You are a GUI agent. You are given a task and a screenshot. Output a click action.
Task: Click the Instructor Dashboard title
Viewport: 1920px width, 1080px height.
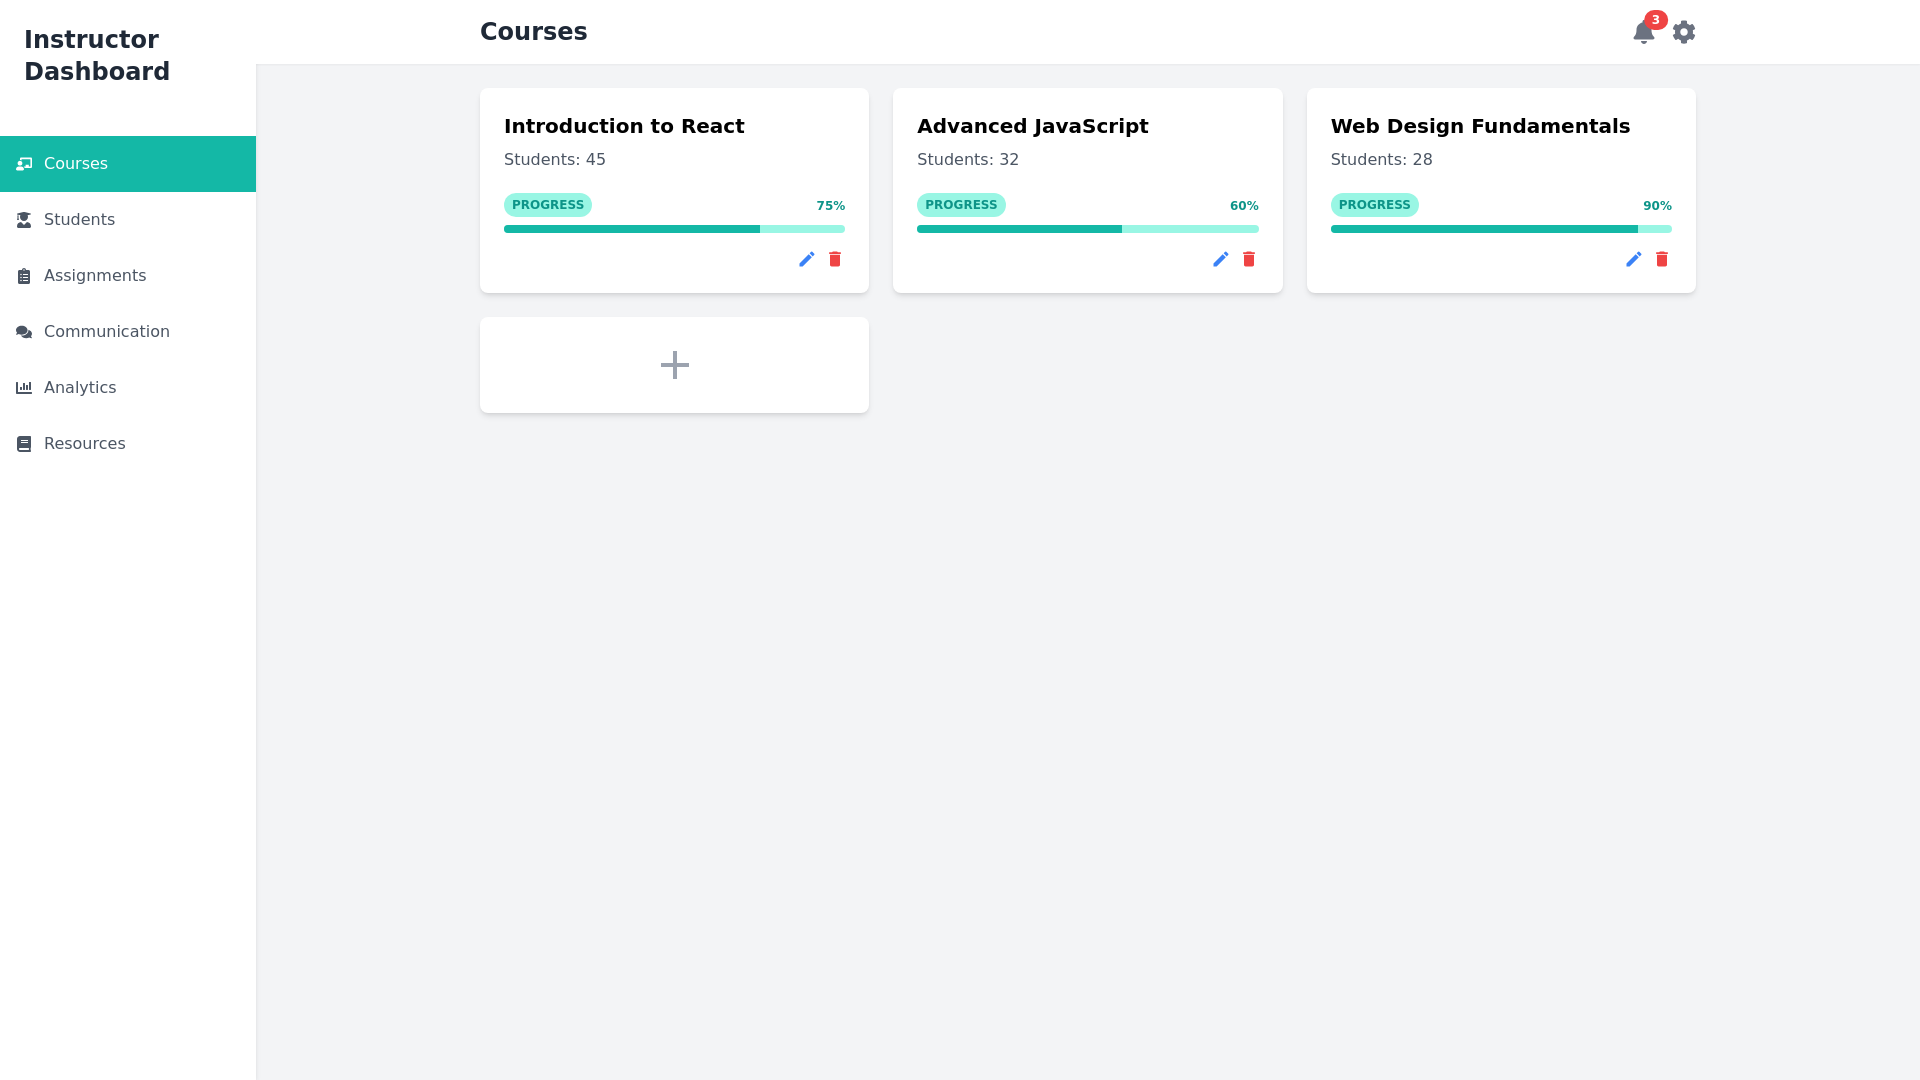[x=96, y=55]
